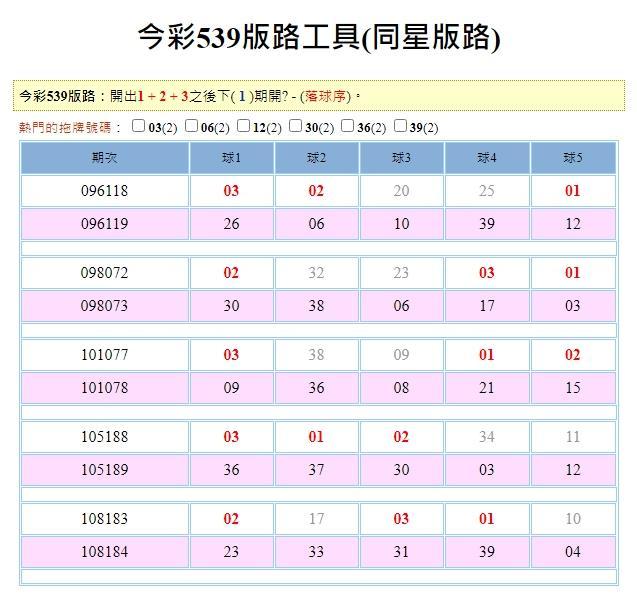Click ball4 value 21 in row 101078

(487, 388)
